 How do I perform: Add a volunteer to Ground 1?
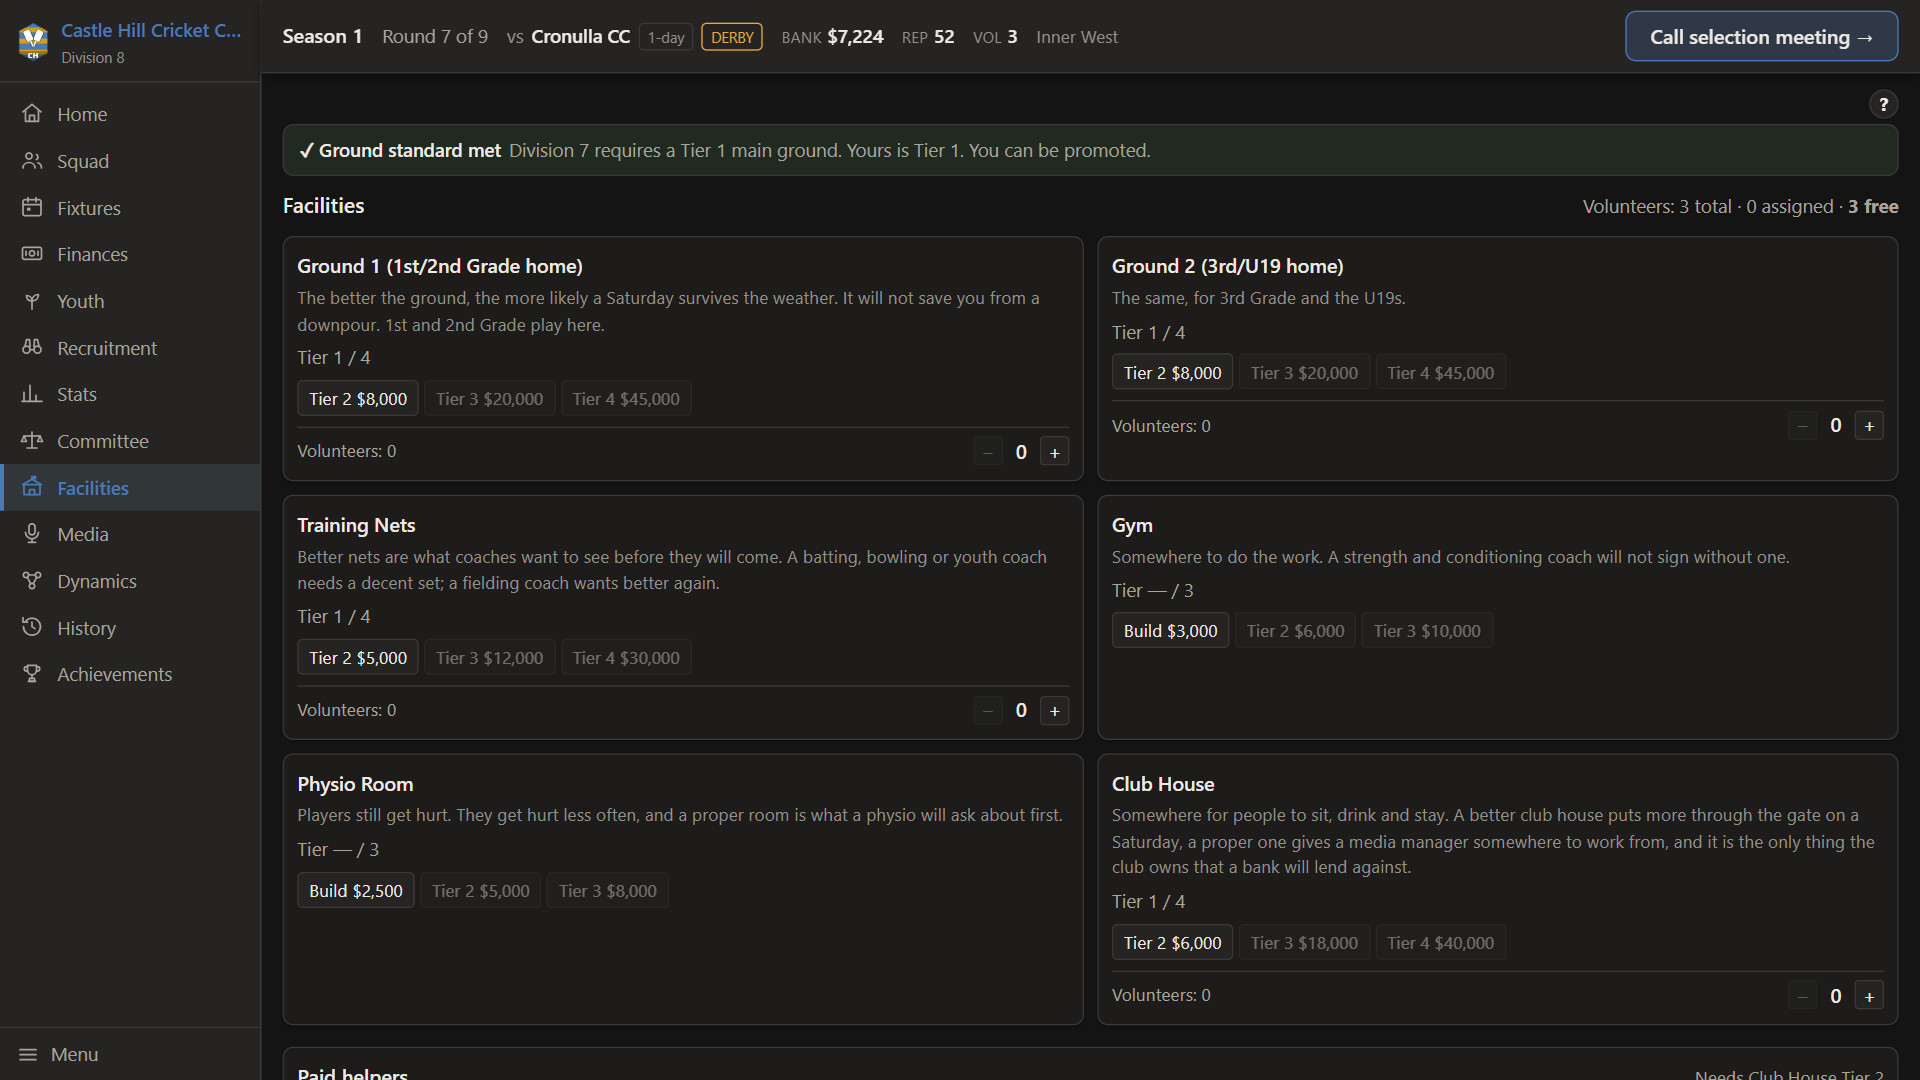(x=1054, y=452)
